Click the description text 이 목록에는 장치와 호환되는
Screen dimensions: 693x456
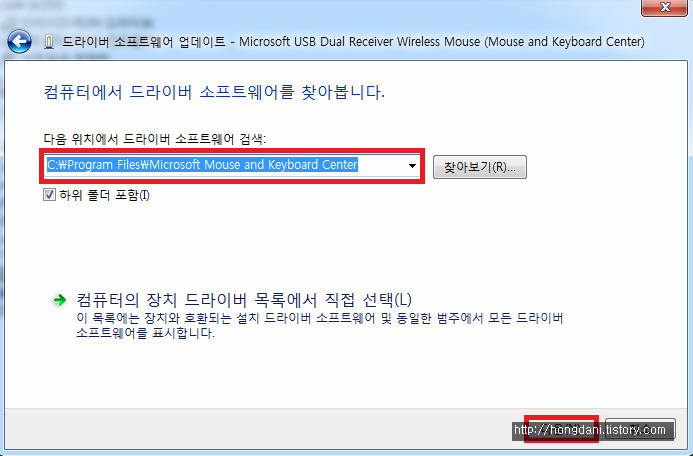coord(320,326)
